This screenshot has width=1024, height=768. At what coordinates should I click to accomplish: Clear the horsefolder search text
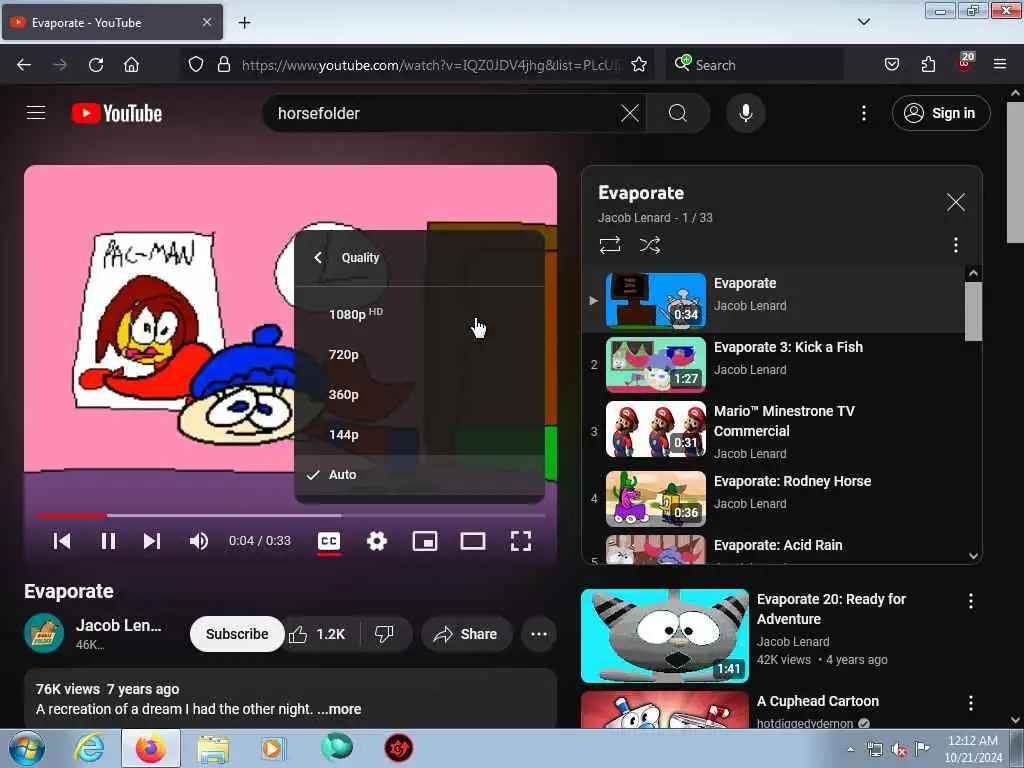(x=630, y=114)
